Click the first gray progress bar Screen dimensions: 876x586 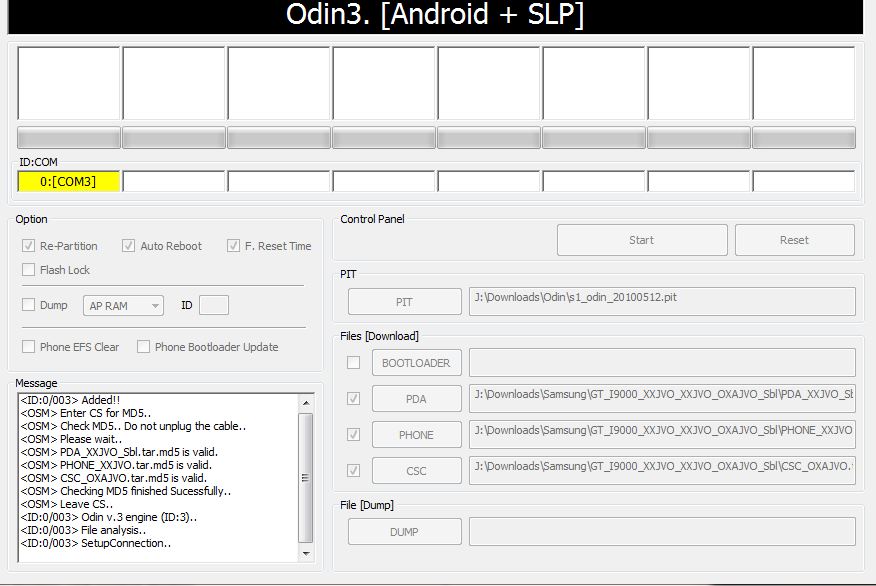point(69,138)
